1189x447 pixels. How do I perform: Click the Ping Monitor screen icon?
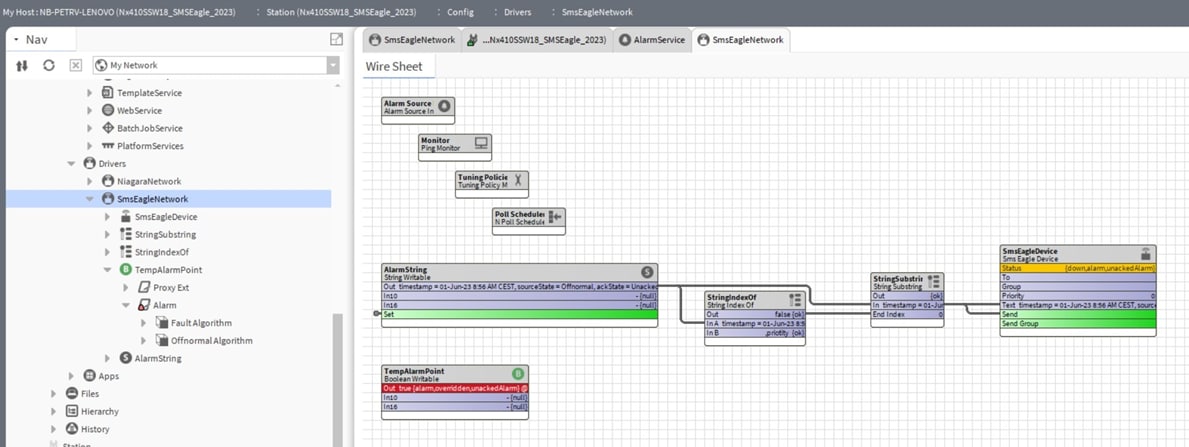click(481, 143)
